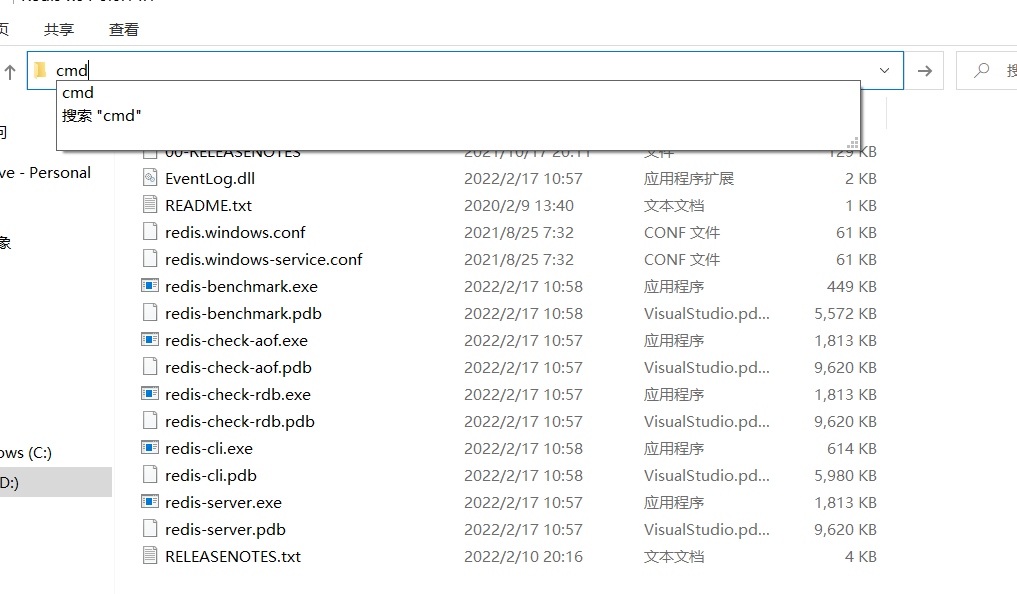Click the README.txt text file icon
The width and height of the screenshot is (1017, 594).
pyautogui.click(x=150, y=205)
